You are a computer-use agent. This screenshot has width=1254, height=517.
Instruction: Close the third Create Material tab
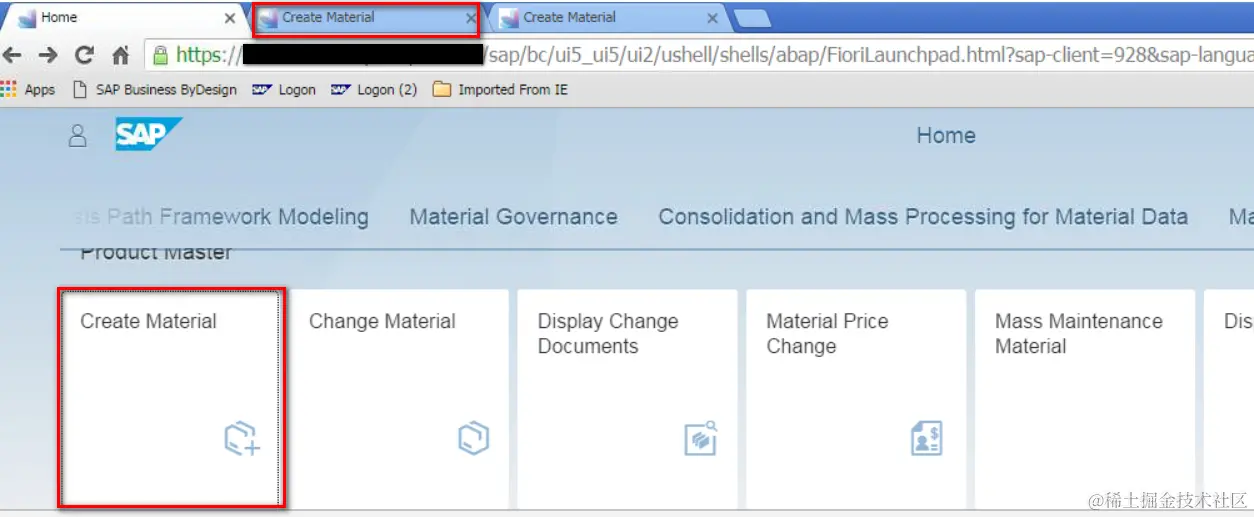712,18
